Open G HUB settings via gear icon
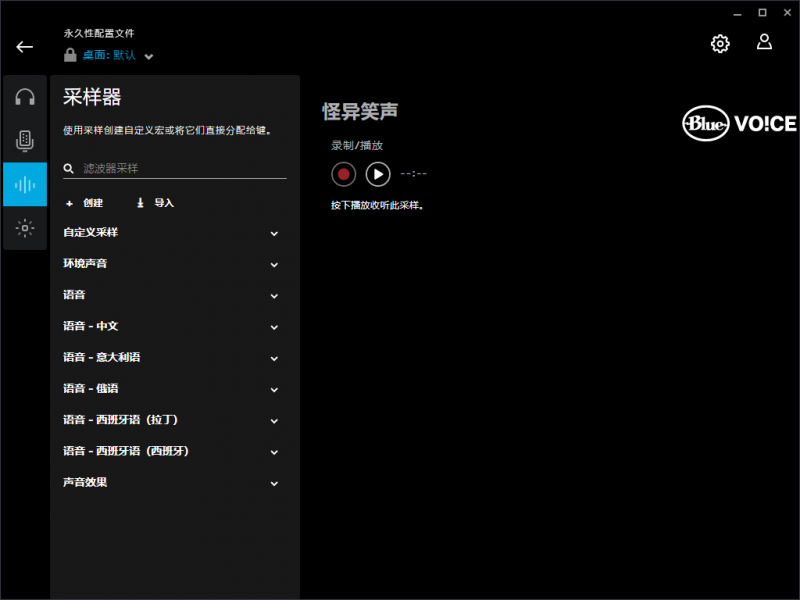This screenshot has height=600, width=800. 719,44
